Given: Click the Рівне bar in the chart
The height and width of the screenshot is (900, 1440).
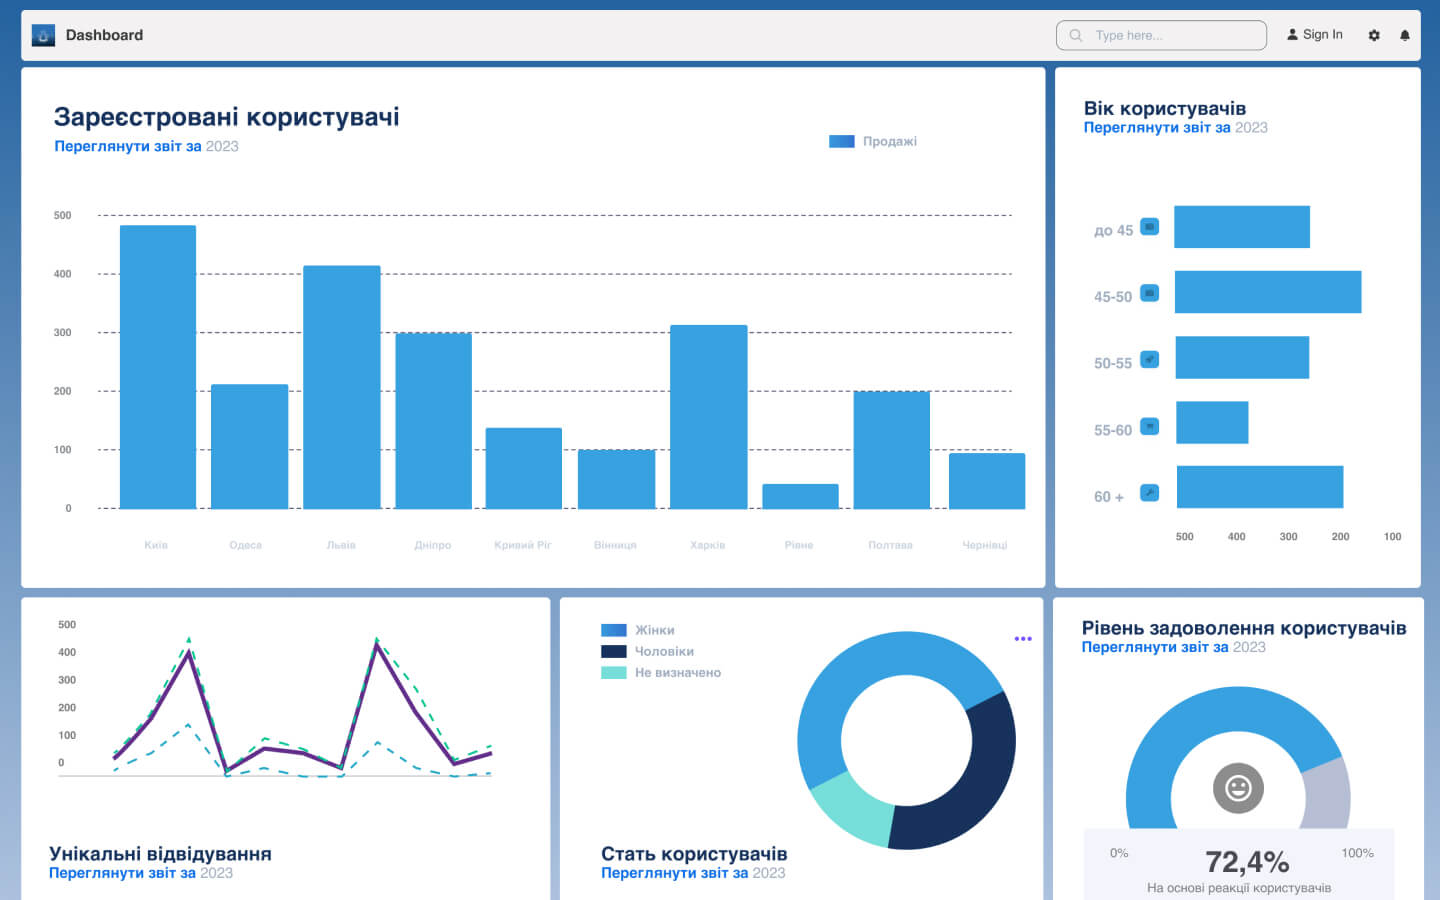Looking at the screenshot, I should (801, 496).
